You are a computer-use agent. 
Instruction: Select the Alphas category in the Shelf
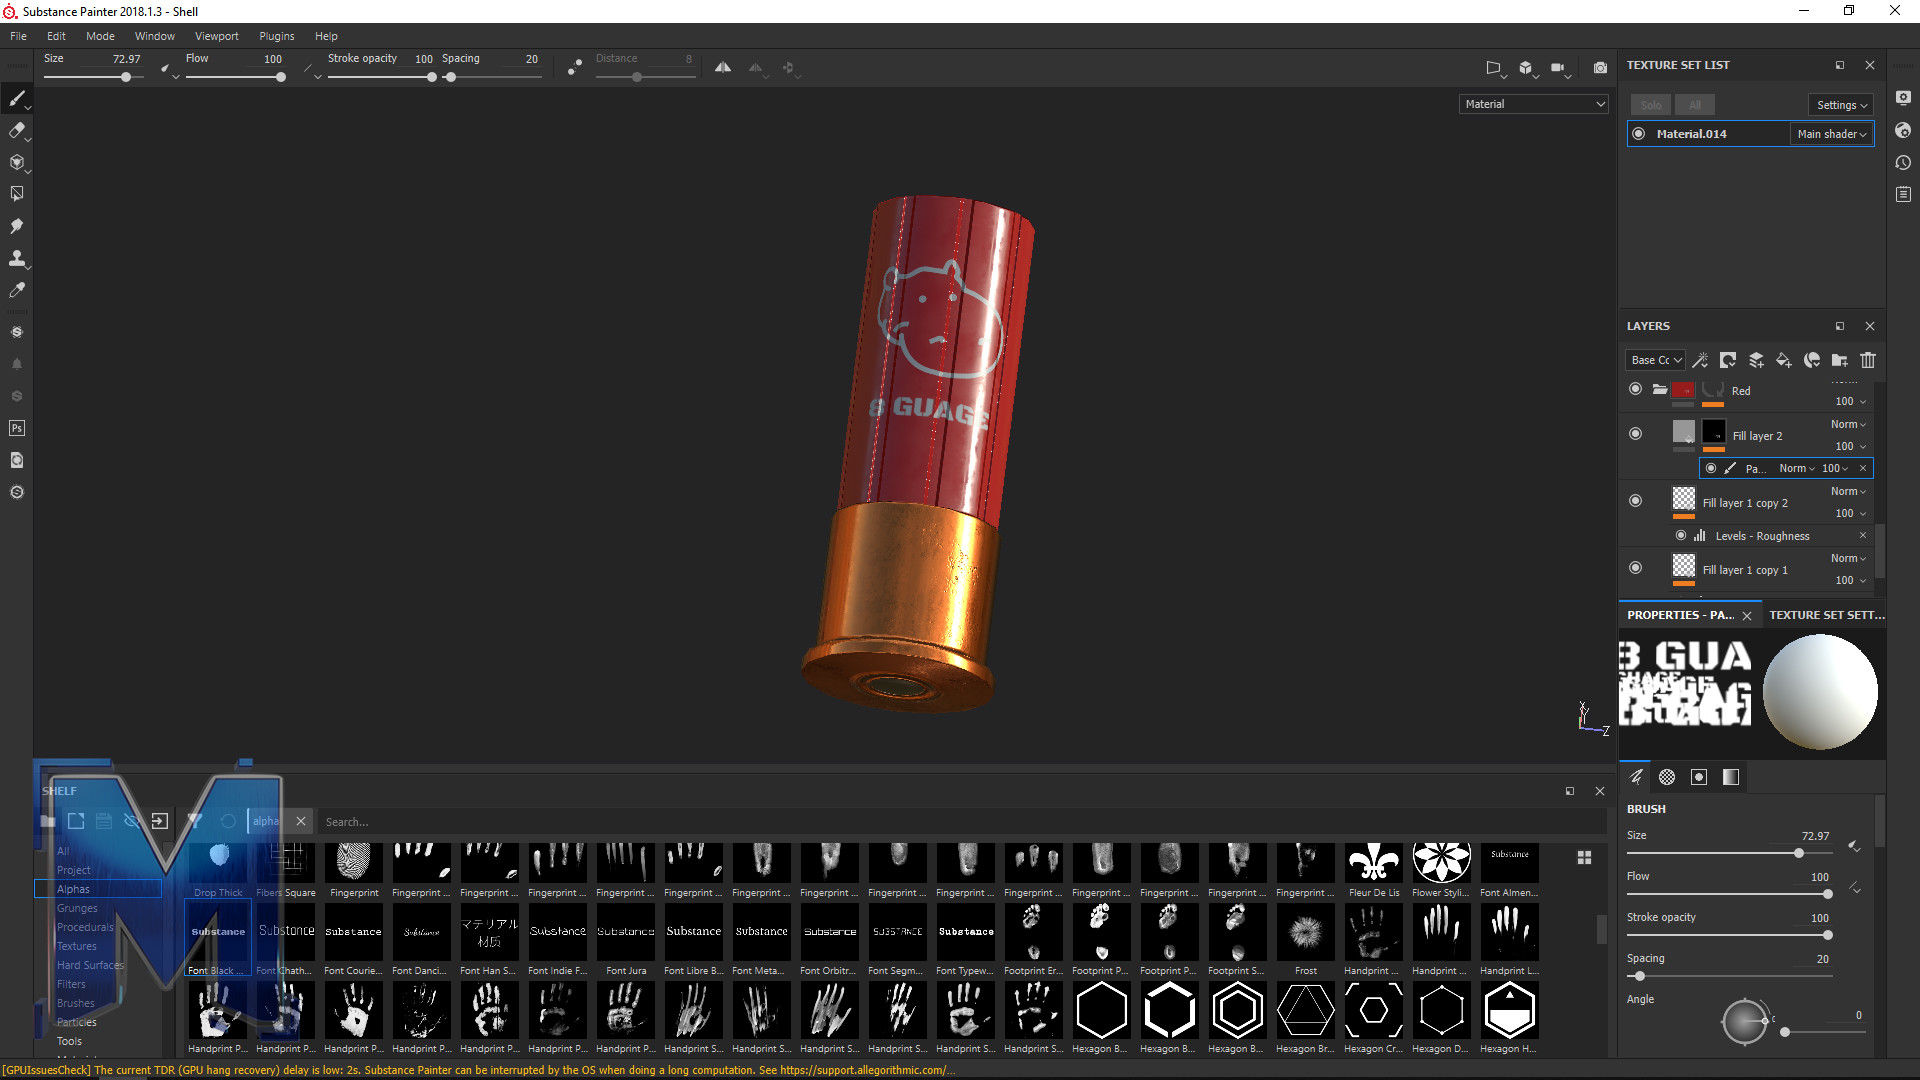coord(74,888)
